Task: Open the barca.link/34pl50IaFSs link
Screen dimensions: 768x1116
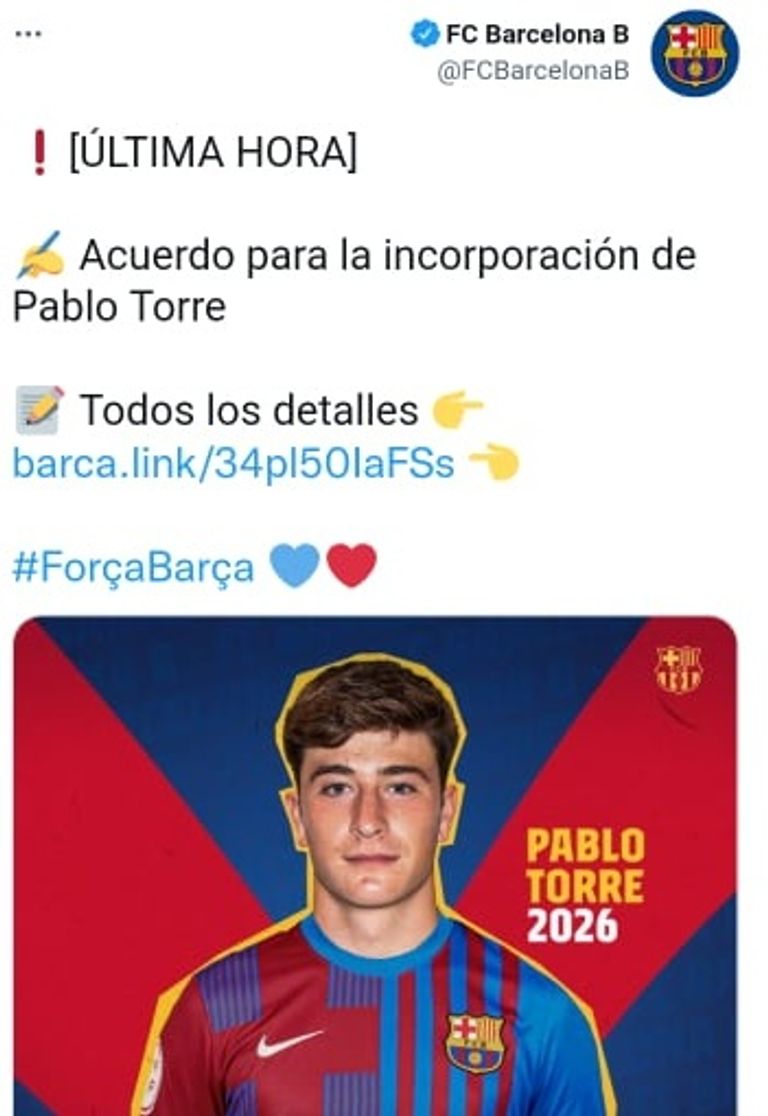Action: point(233,463)
